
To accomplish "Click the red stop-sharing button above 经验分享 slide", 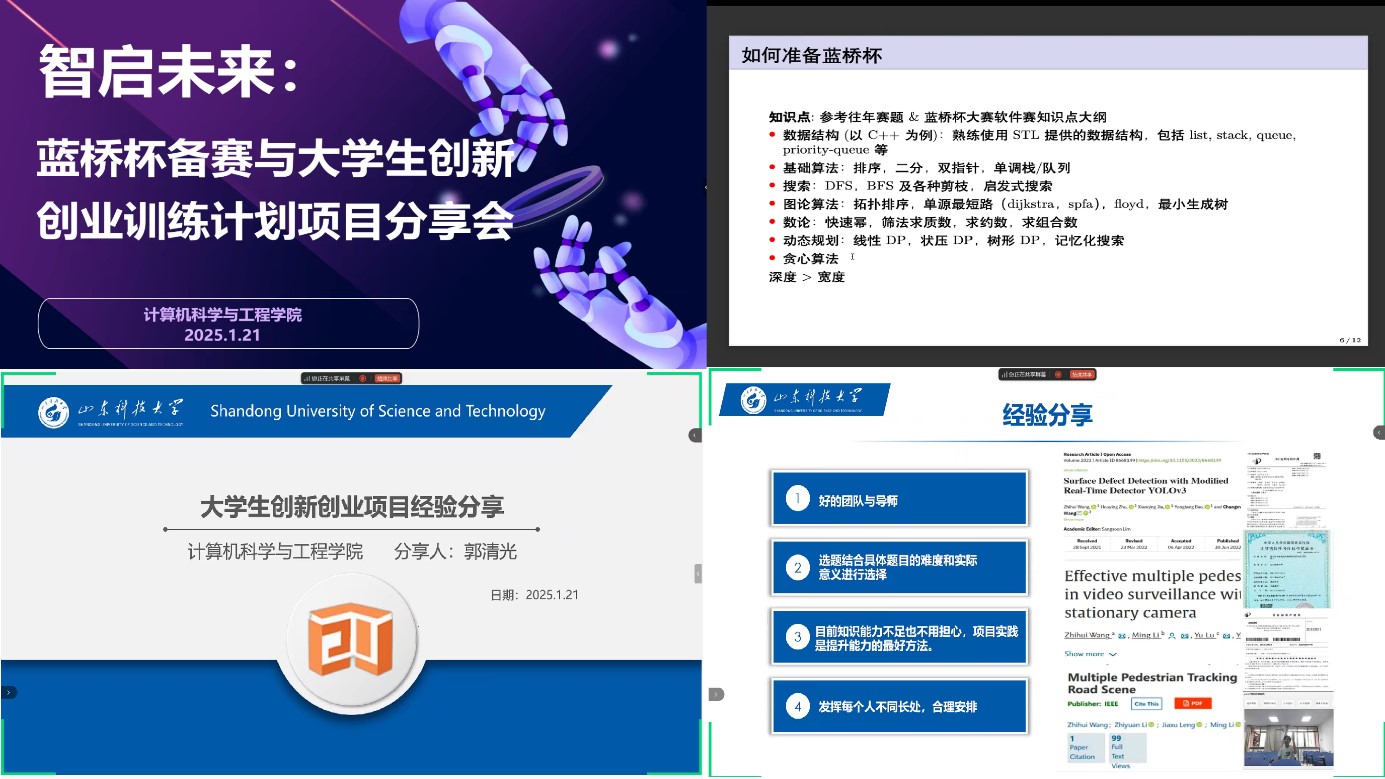I will pyautogui.click(x=1082, y=374).
